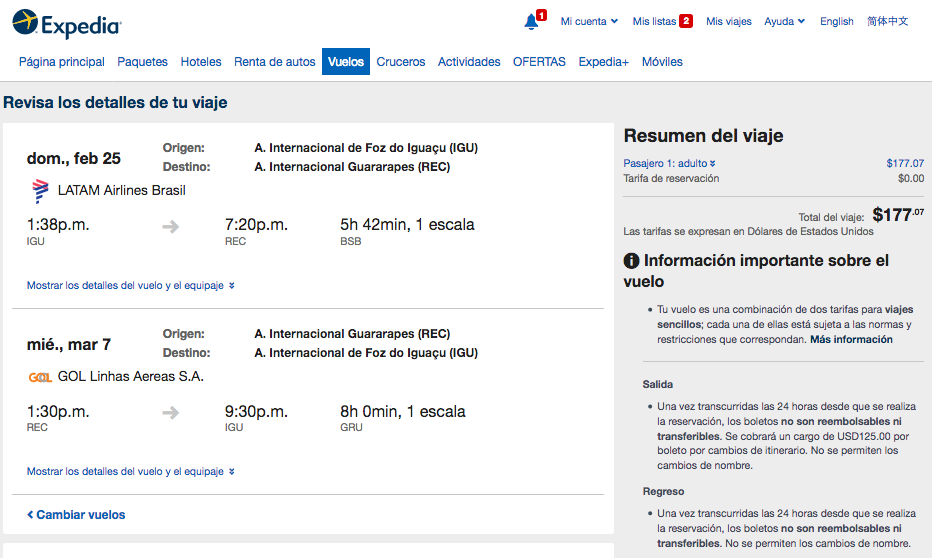The height and width of the screenshot is (558, 932).
Task: Open Mis listas link
Action: (x=654, y=21)
